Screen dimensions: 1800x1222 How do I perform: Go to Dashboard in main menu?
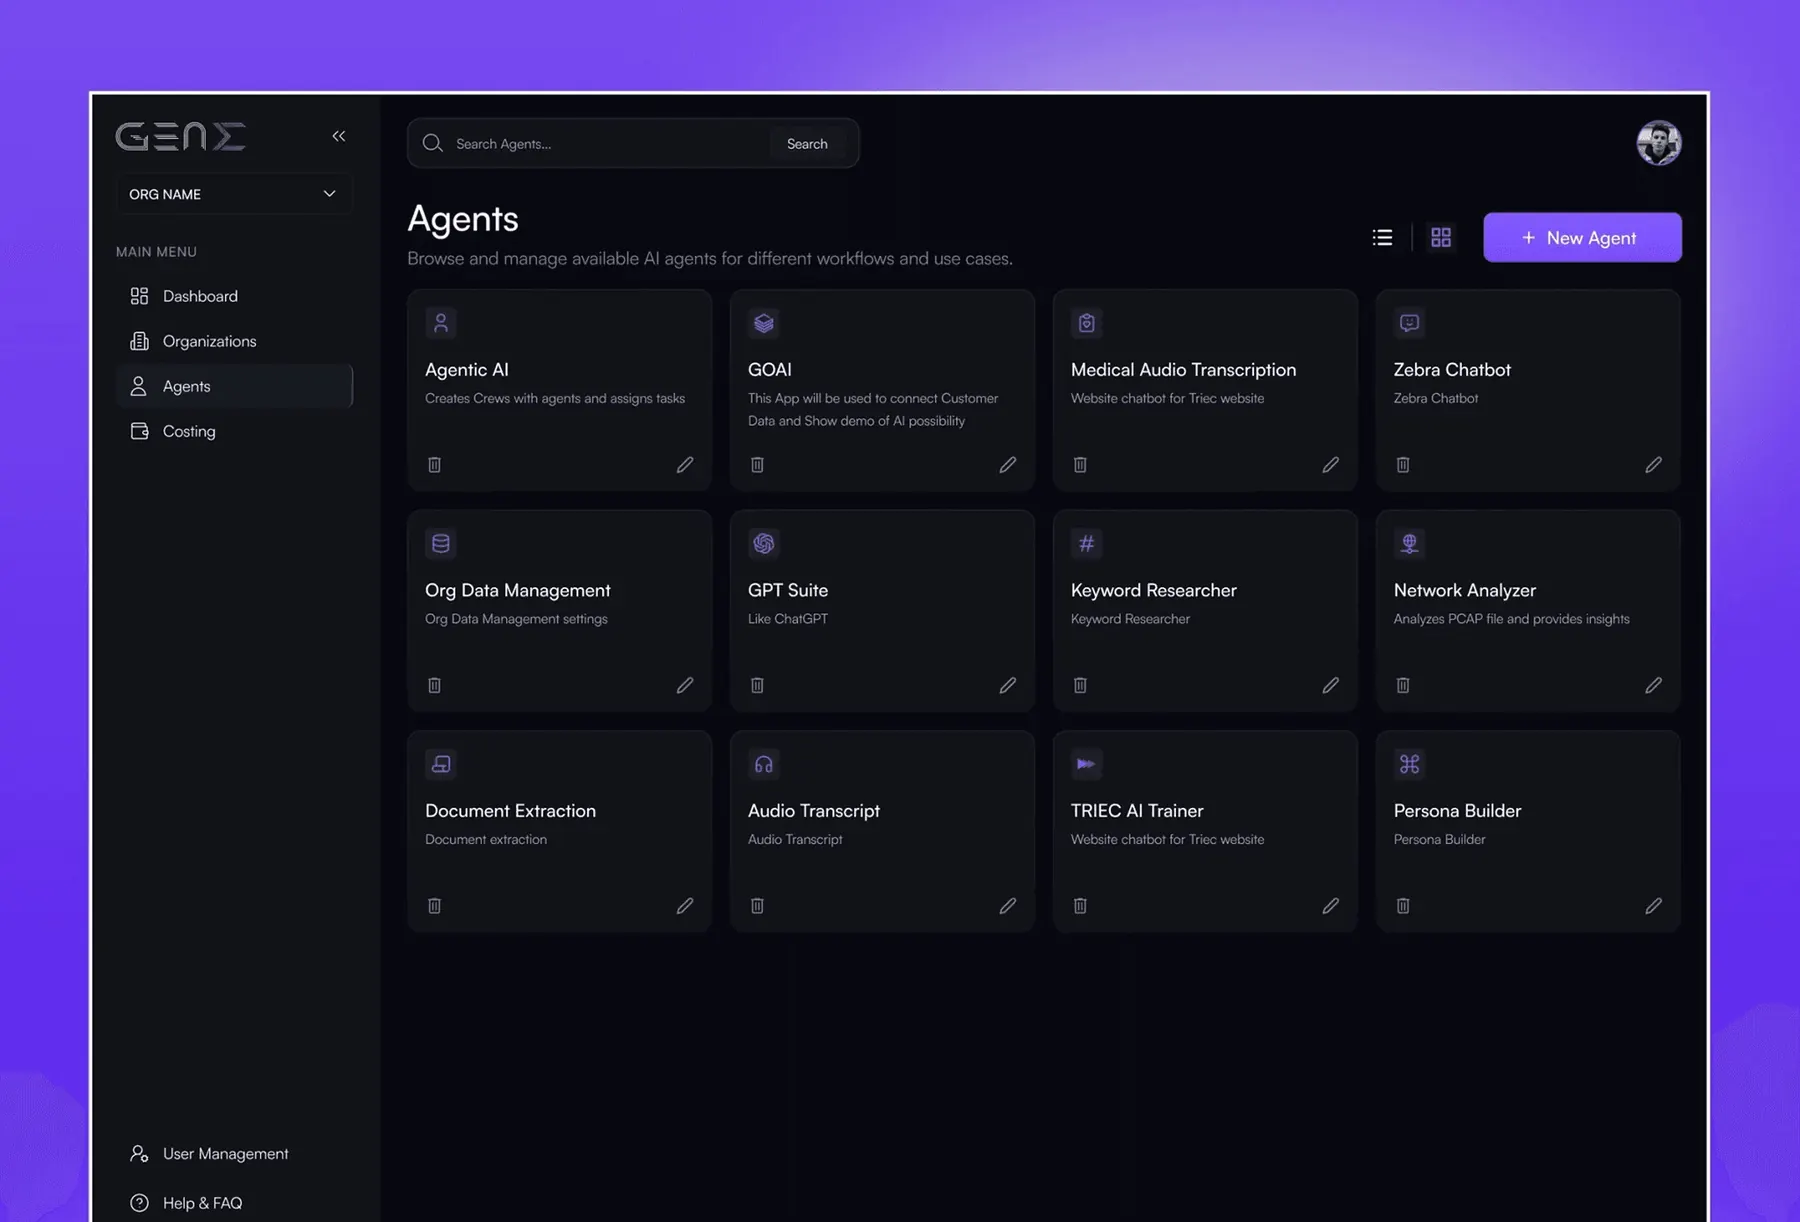click(x=234, y=296)
